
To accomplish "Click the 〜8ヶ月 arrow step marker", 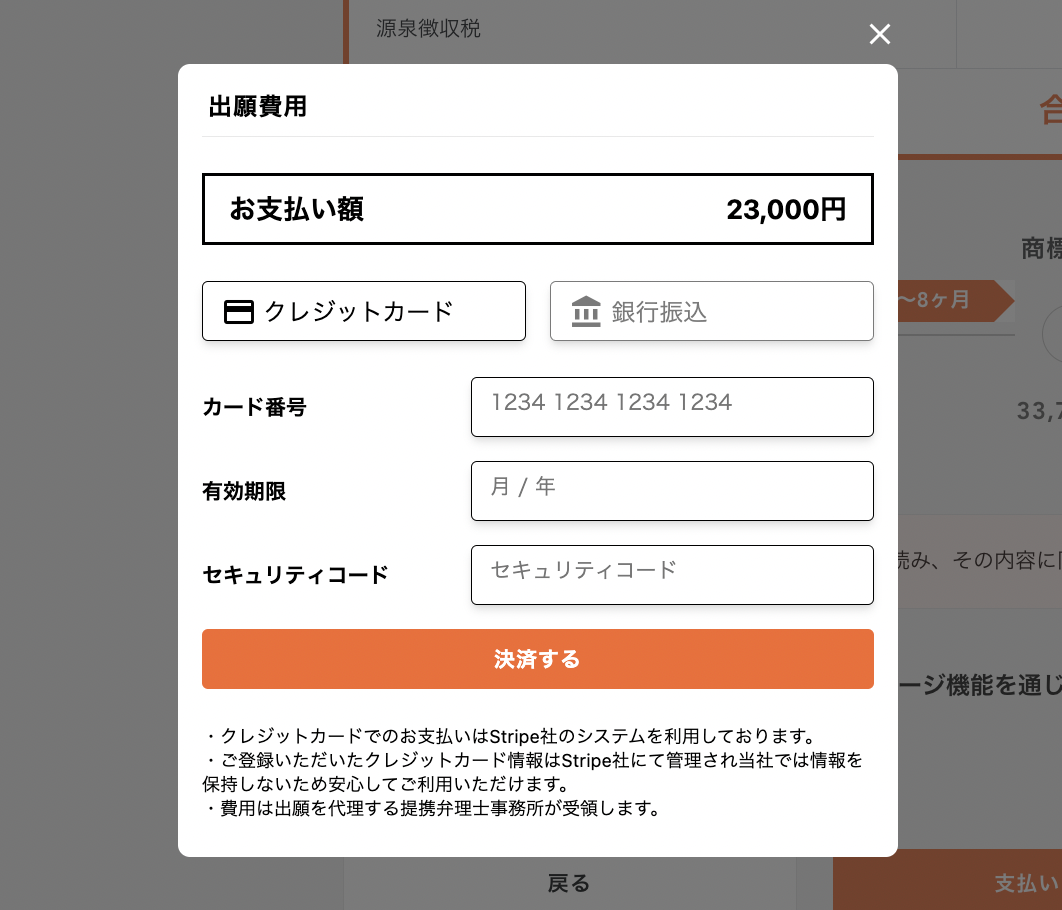I will (950, 300).
